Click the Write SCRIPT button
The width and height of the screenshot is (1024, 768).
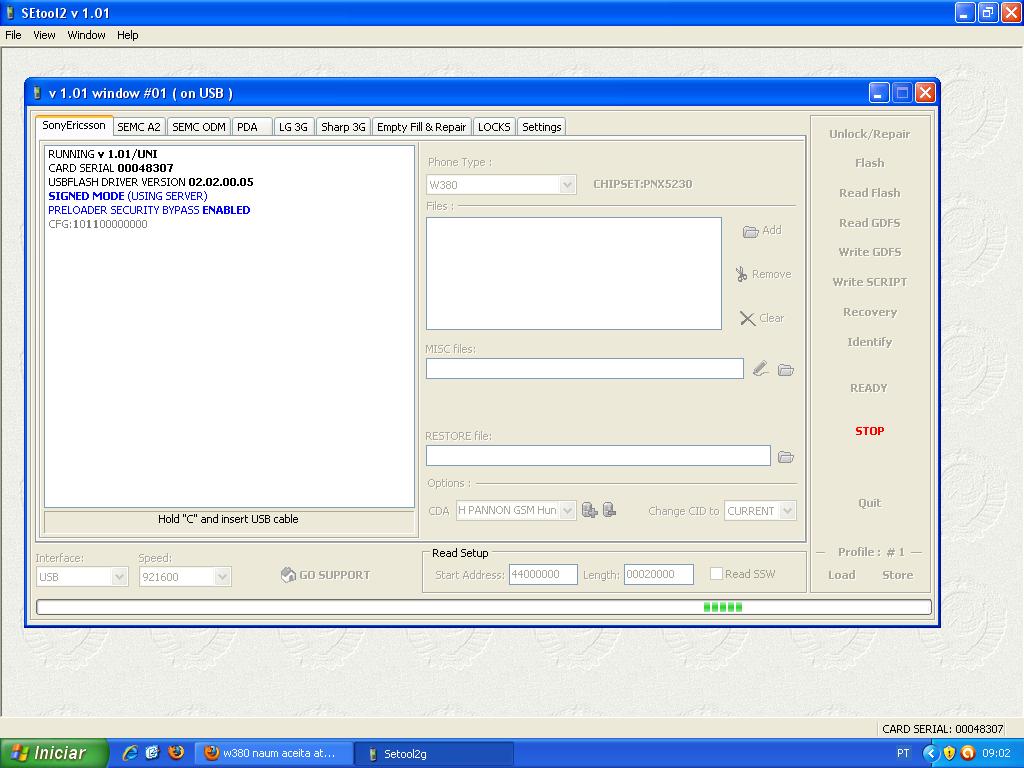pos(869,282)
